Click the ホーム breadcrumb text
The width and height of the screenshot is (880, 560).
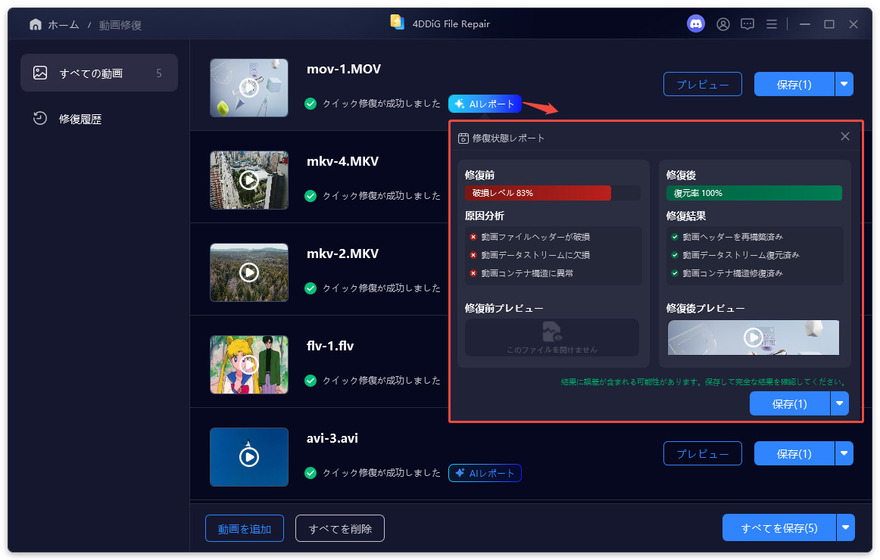click(x=63, y=25)
